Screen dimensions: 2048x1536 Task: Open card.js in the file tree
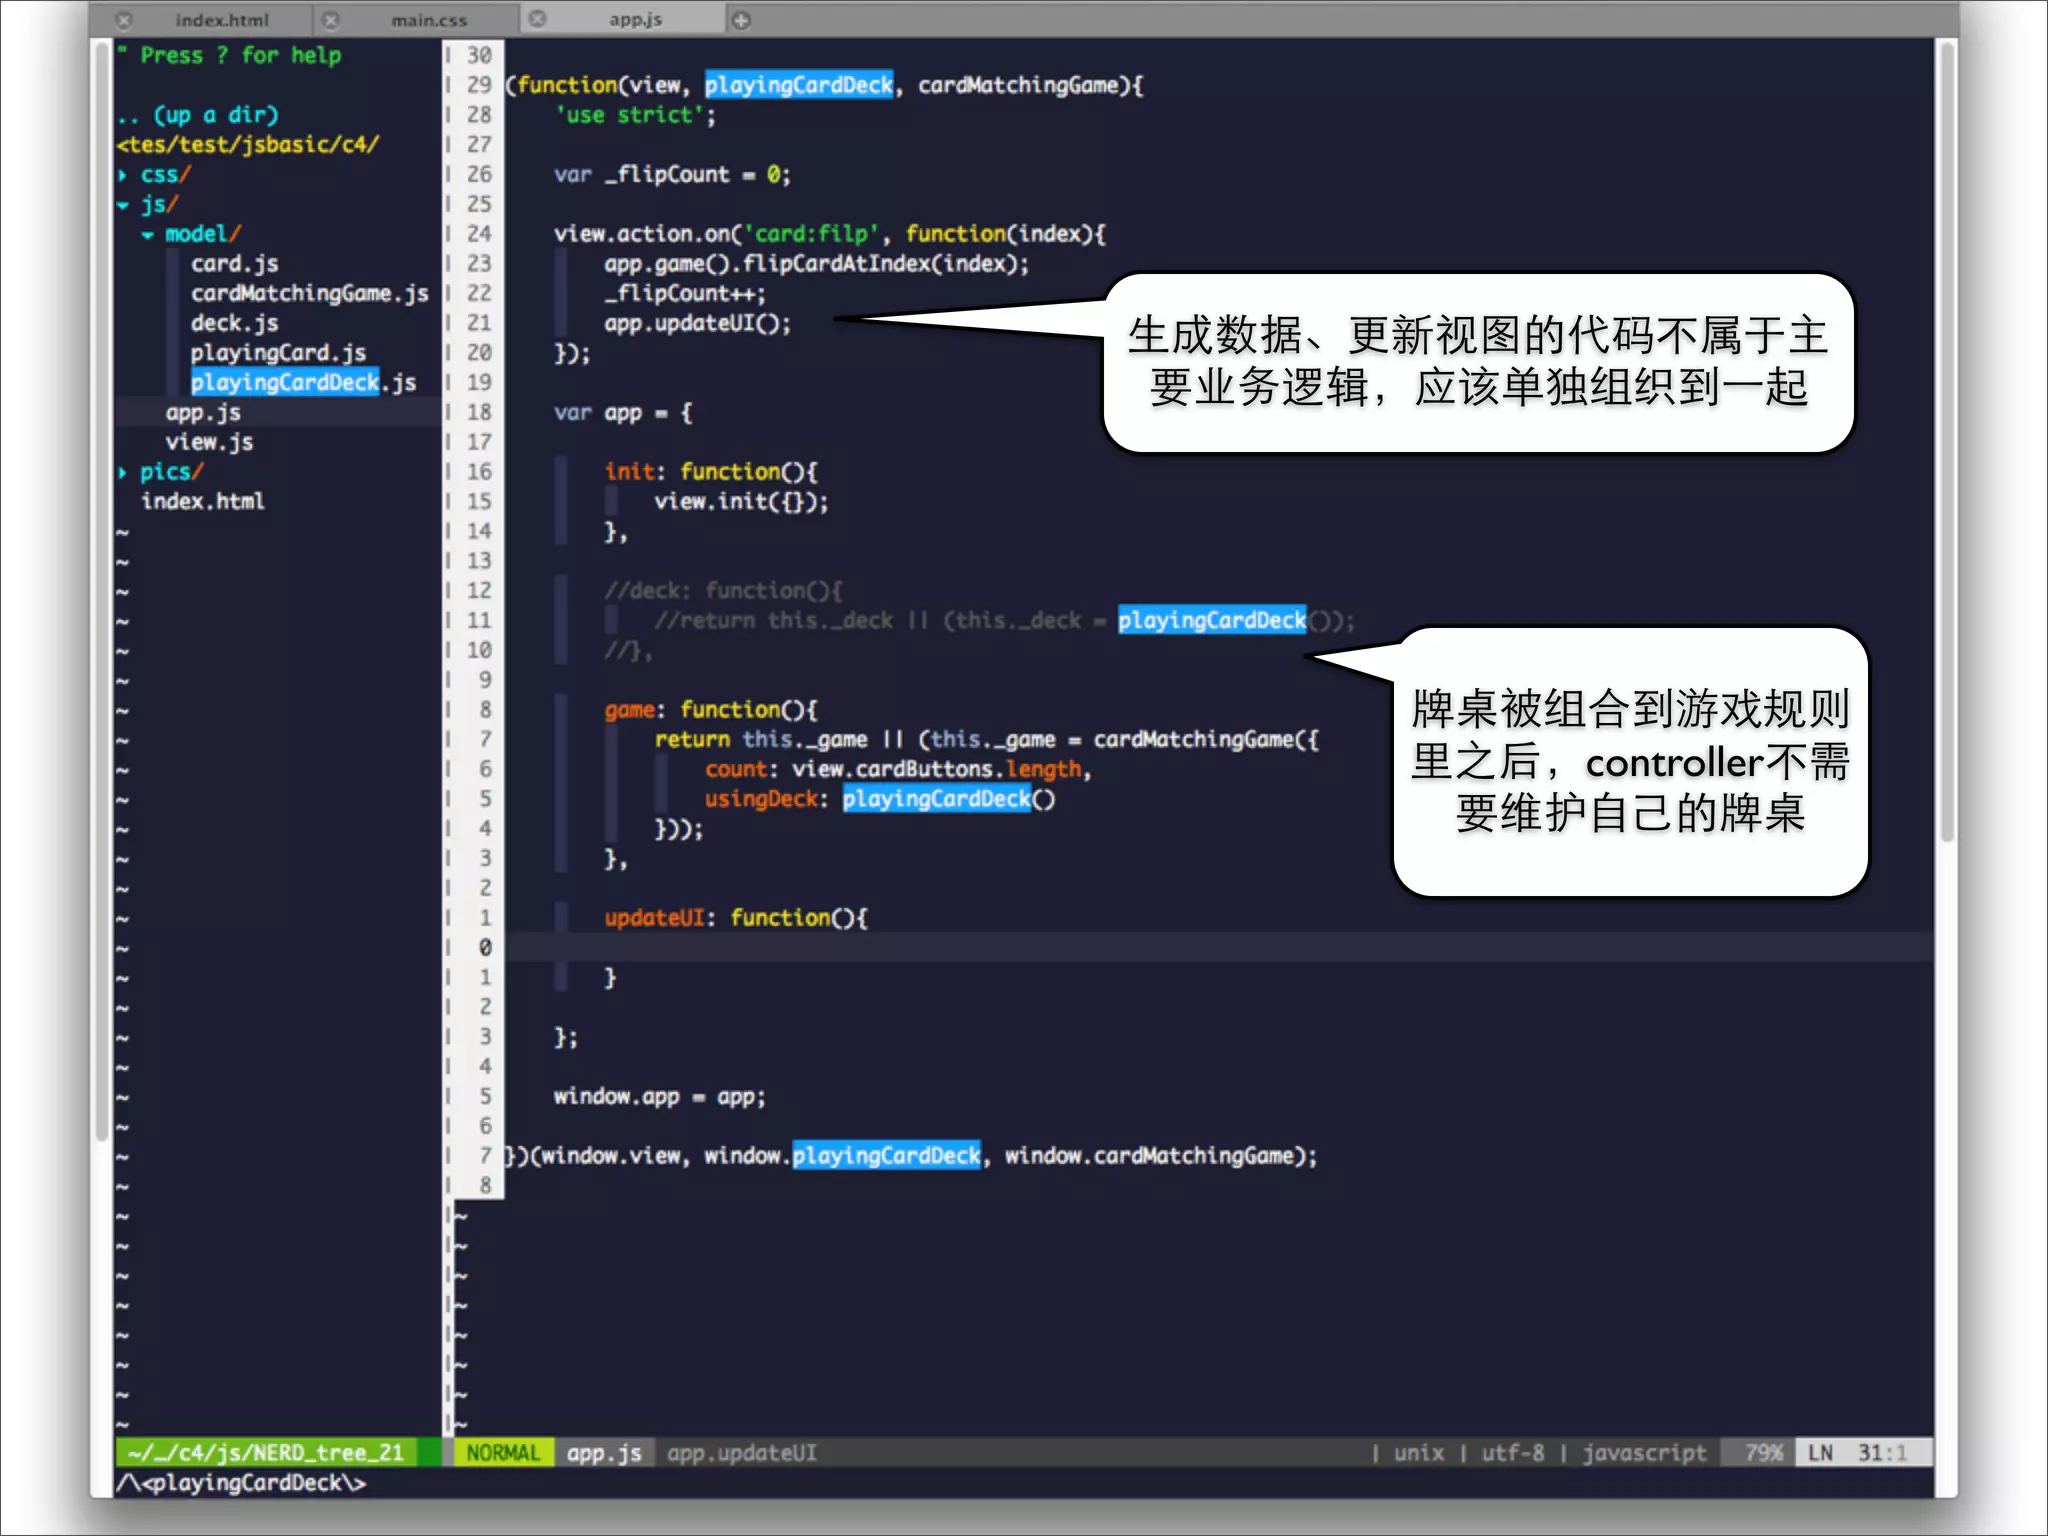click(235, 264)
